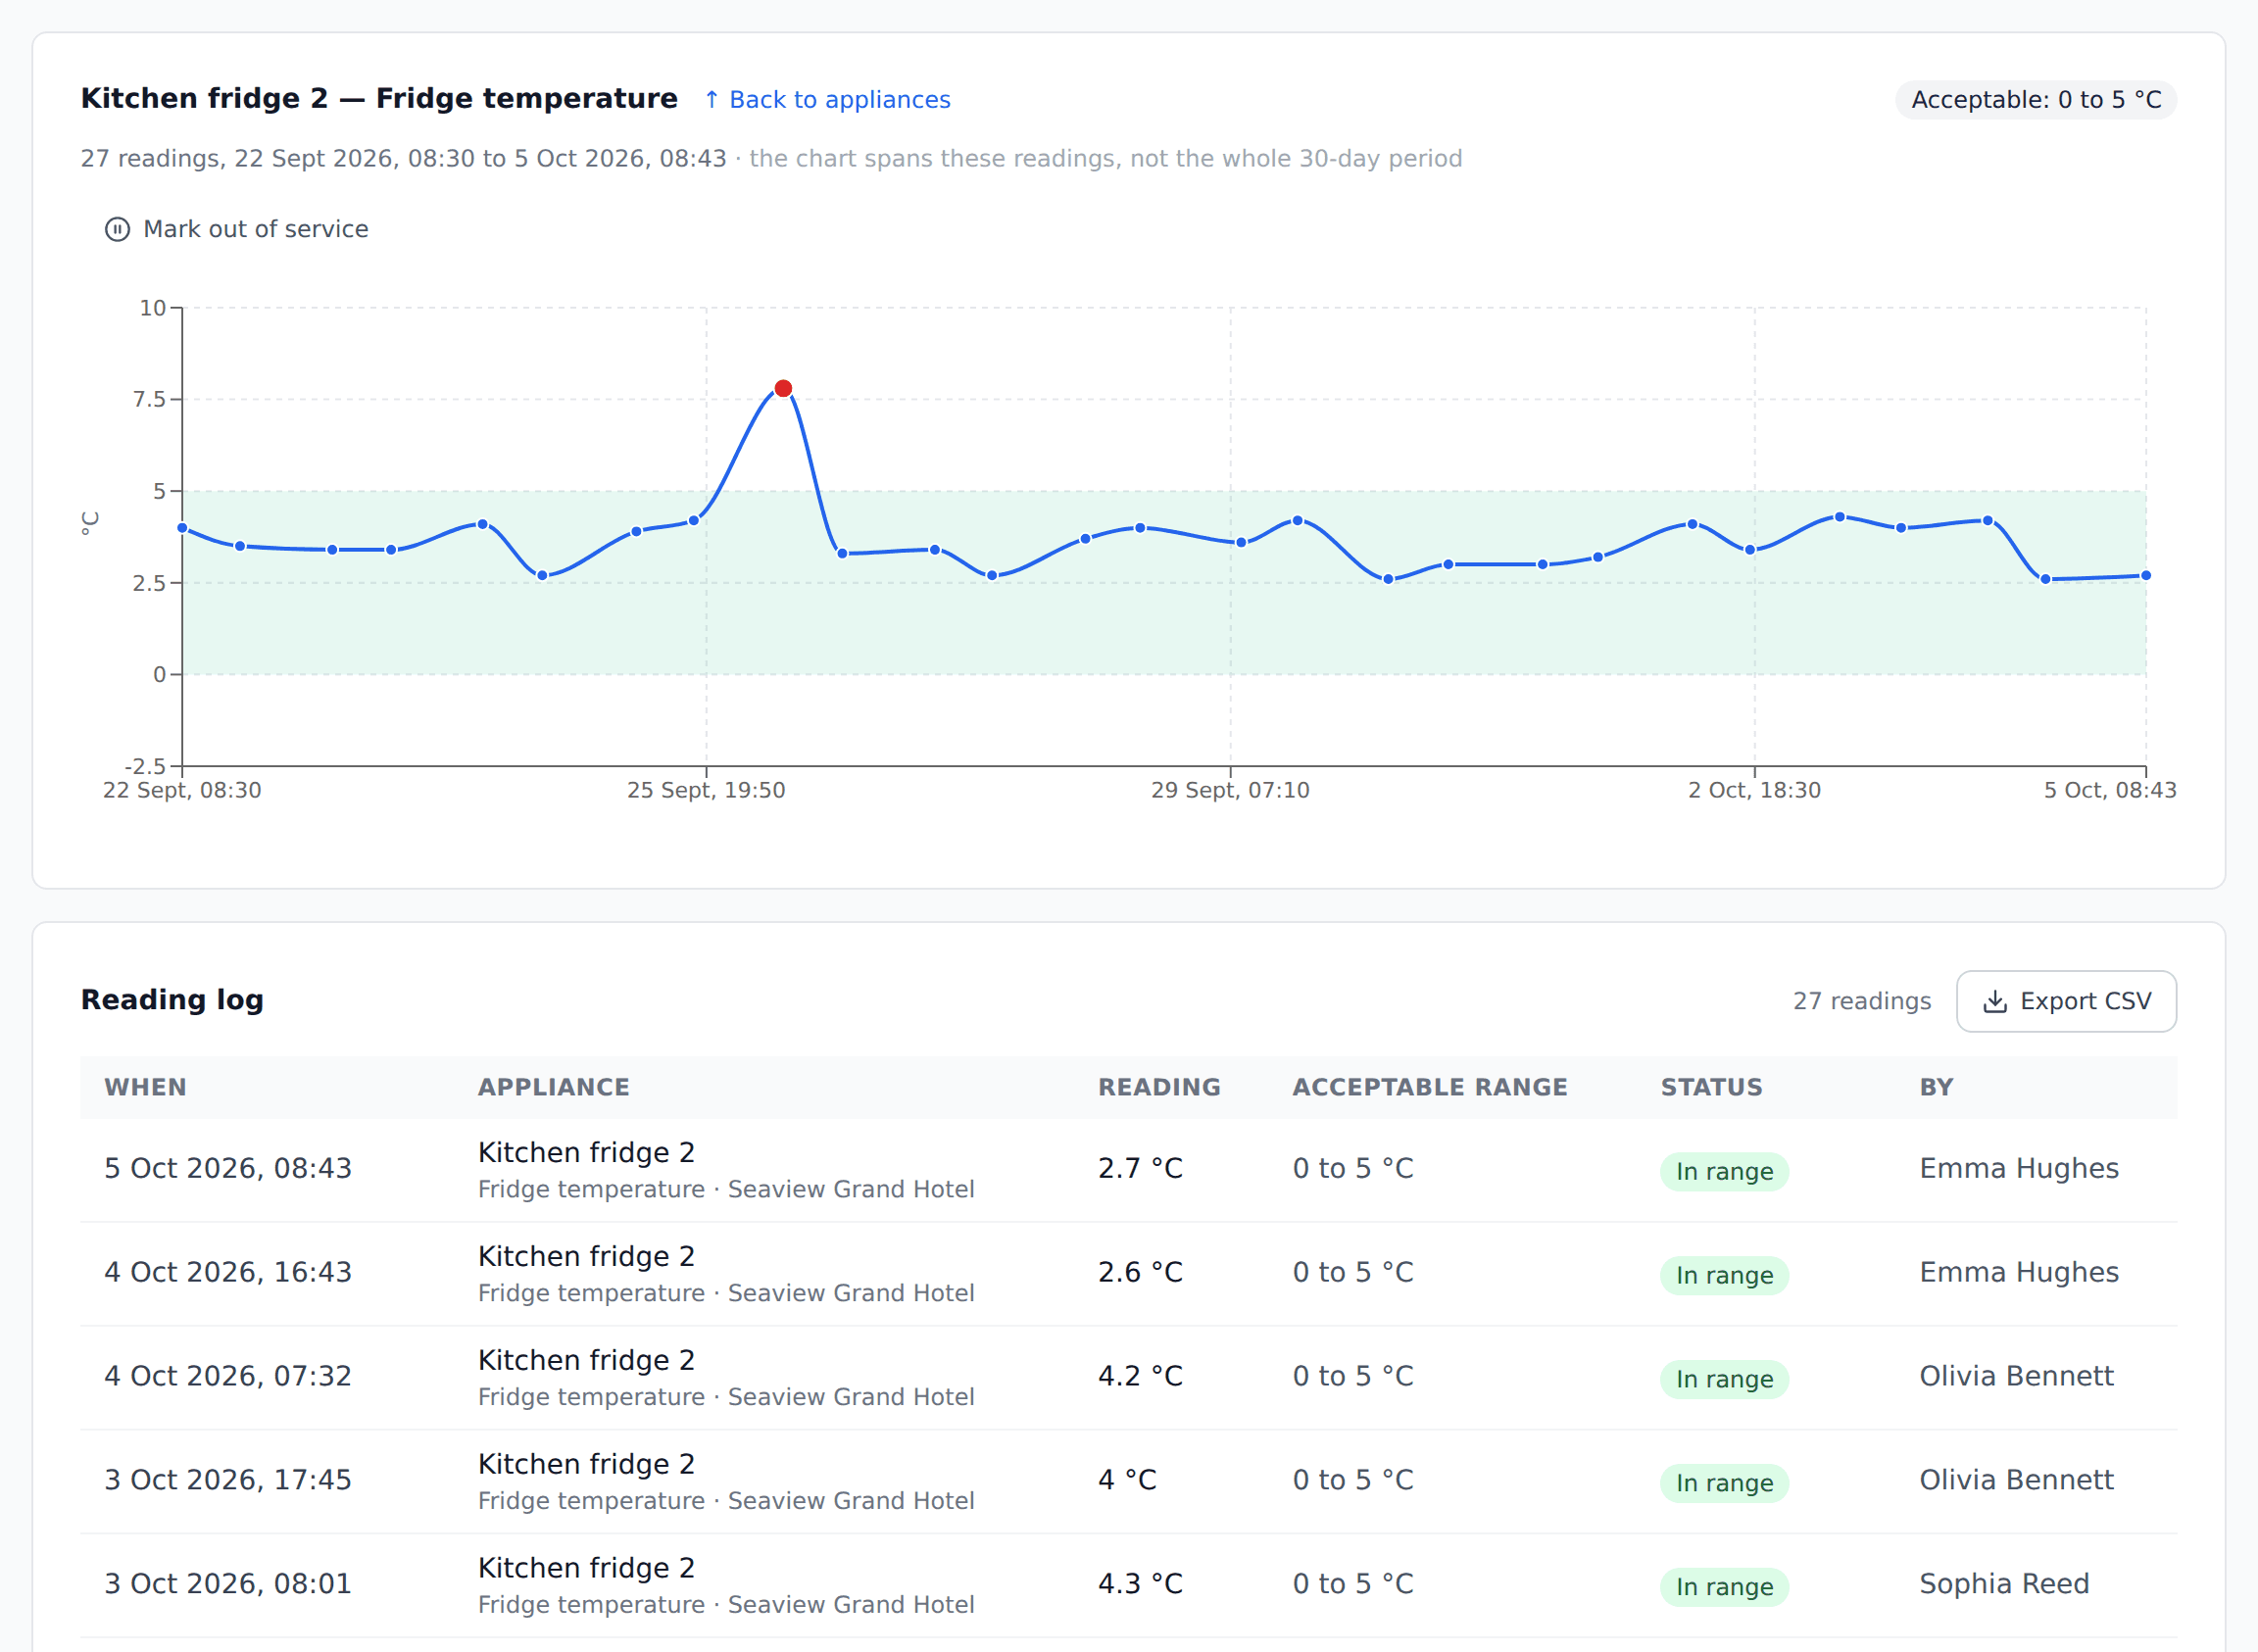Click the 29 Sept, 07:10 axis label
This screenshot has width=2258, height=1652.
[x=1230, y=790]
